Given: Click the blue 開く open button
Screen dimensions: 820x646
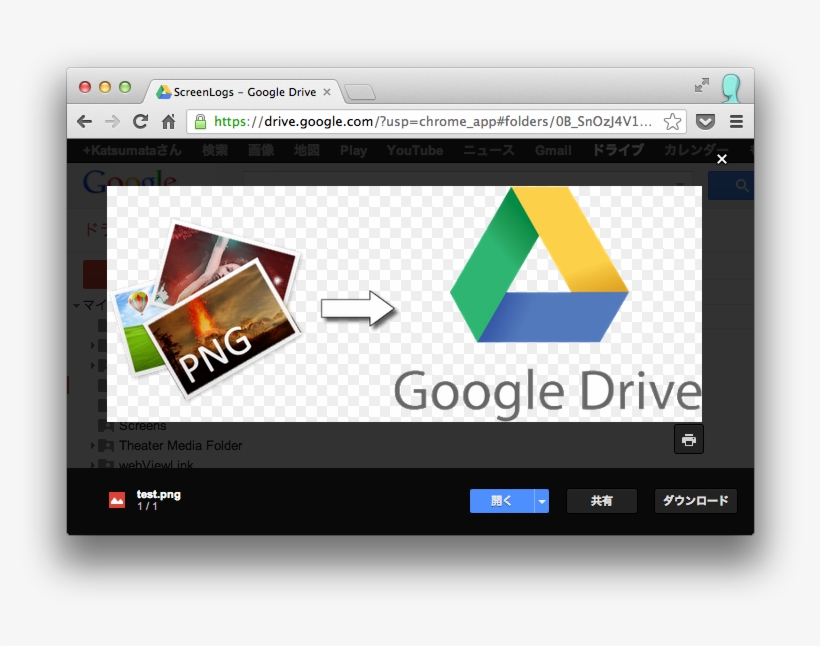Looking at the screenshot, I should point(502,501).
